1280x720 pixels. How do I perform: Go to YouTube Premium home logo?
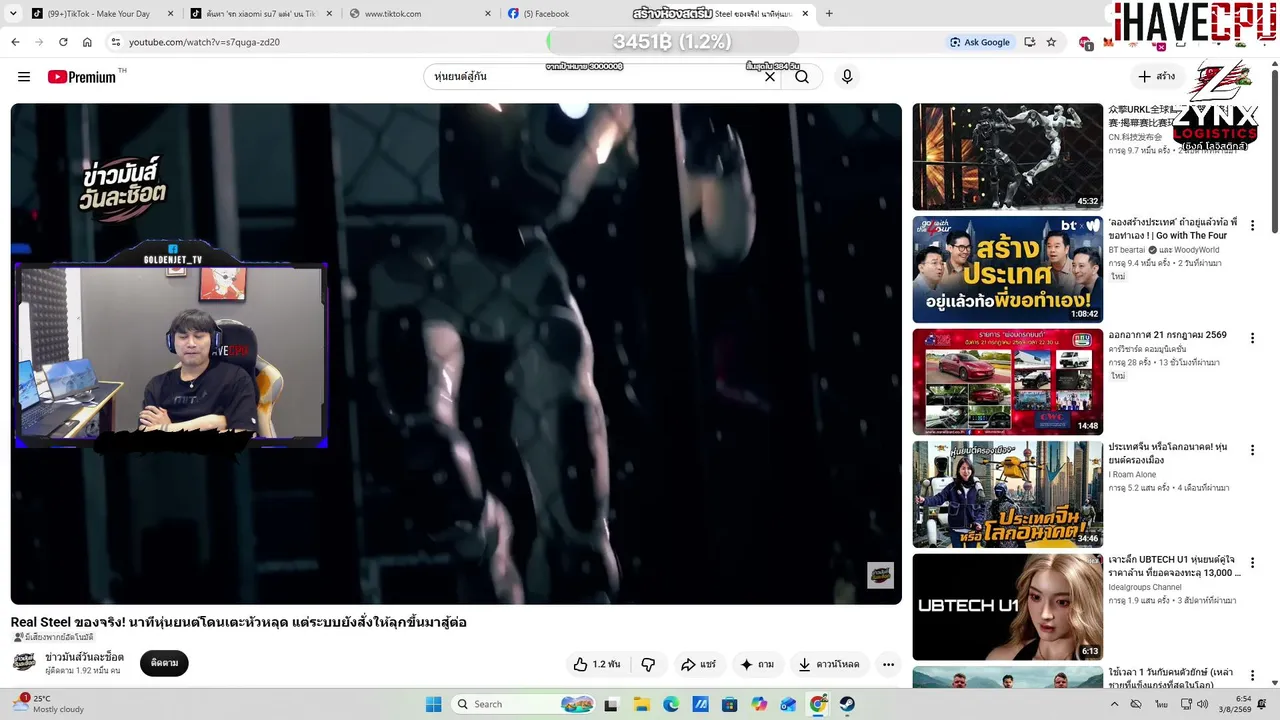(x=81, y=77)
